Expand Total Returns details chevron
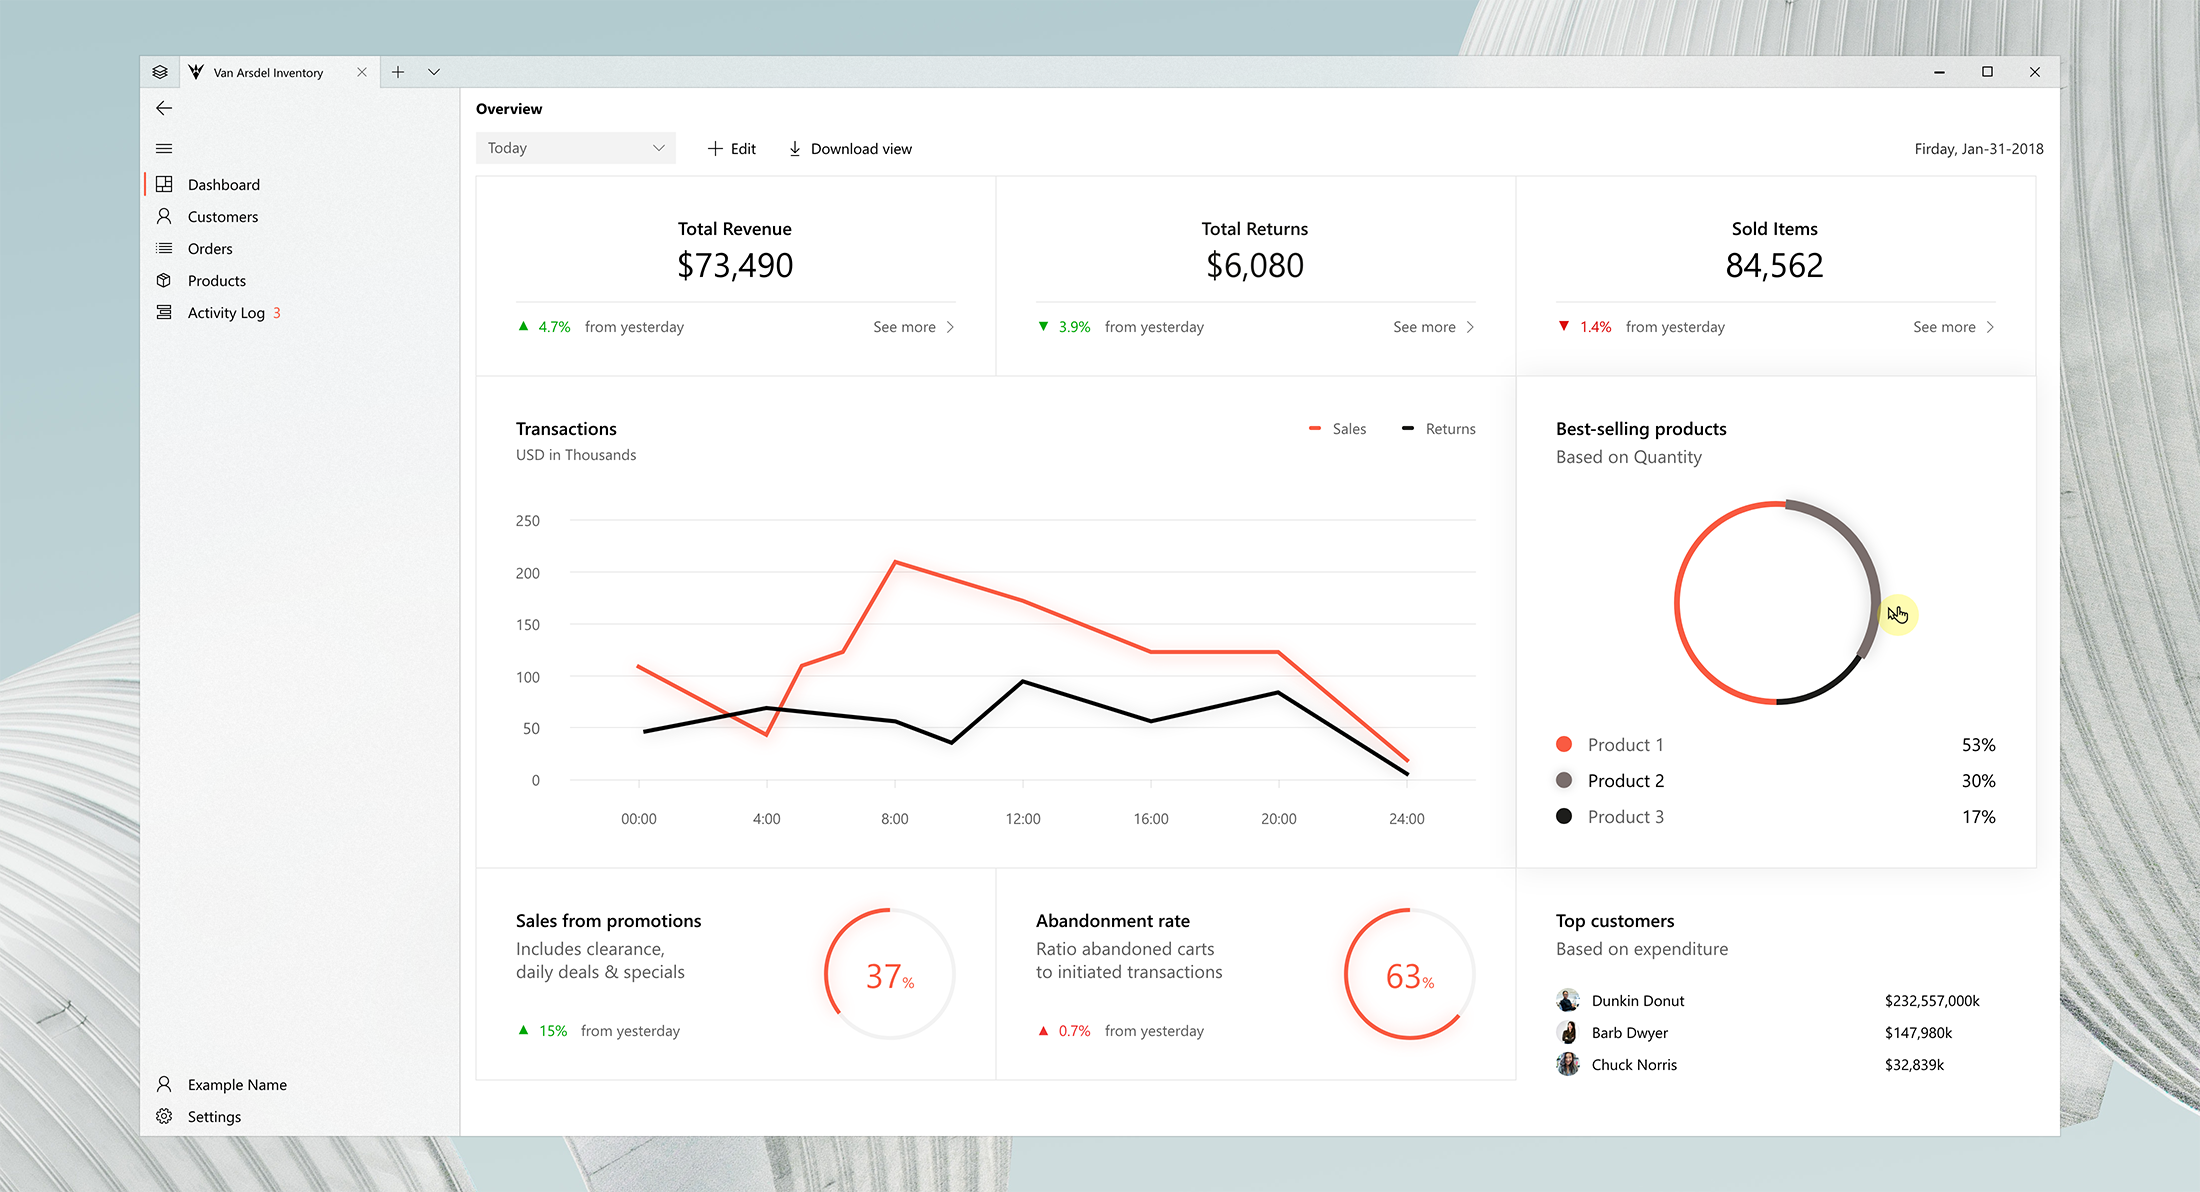 (1470, 327)
